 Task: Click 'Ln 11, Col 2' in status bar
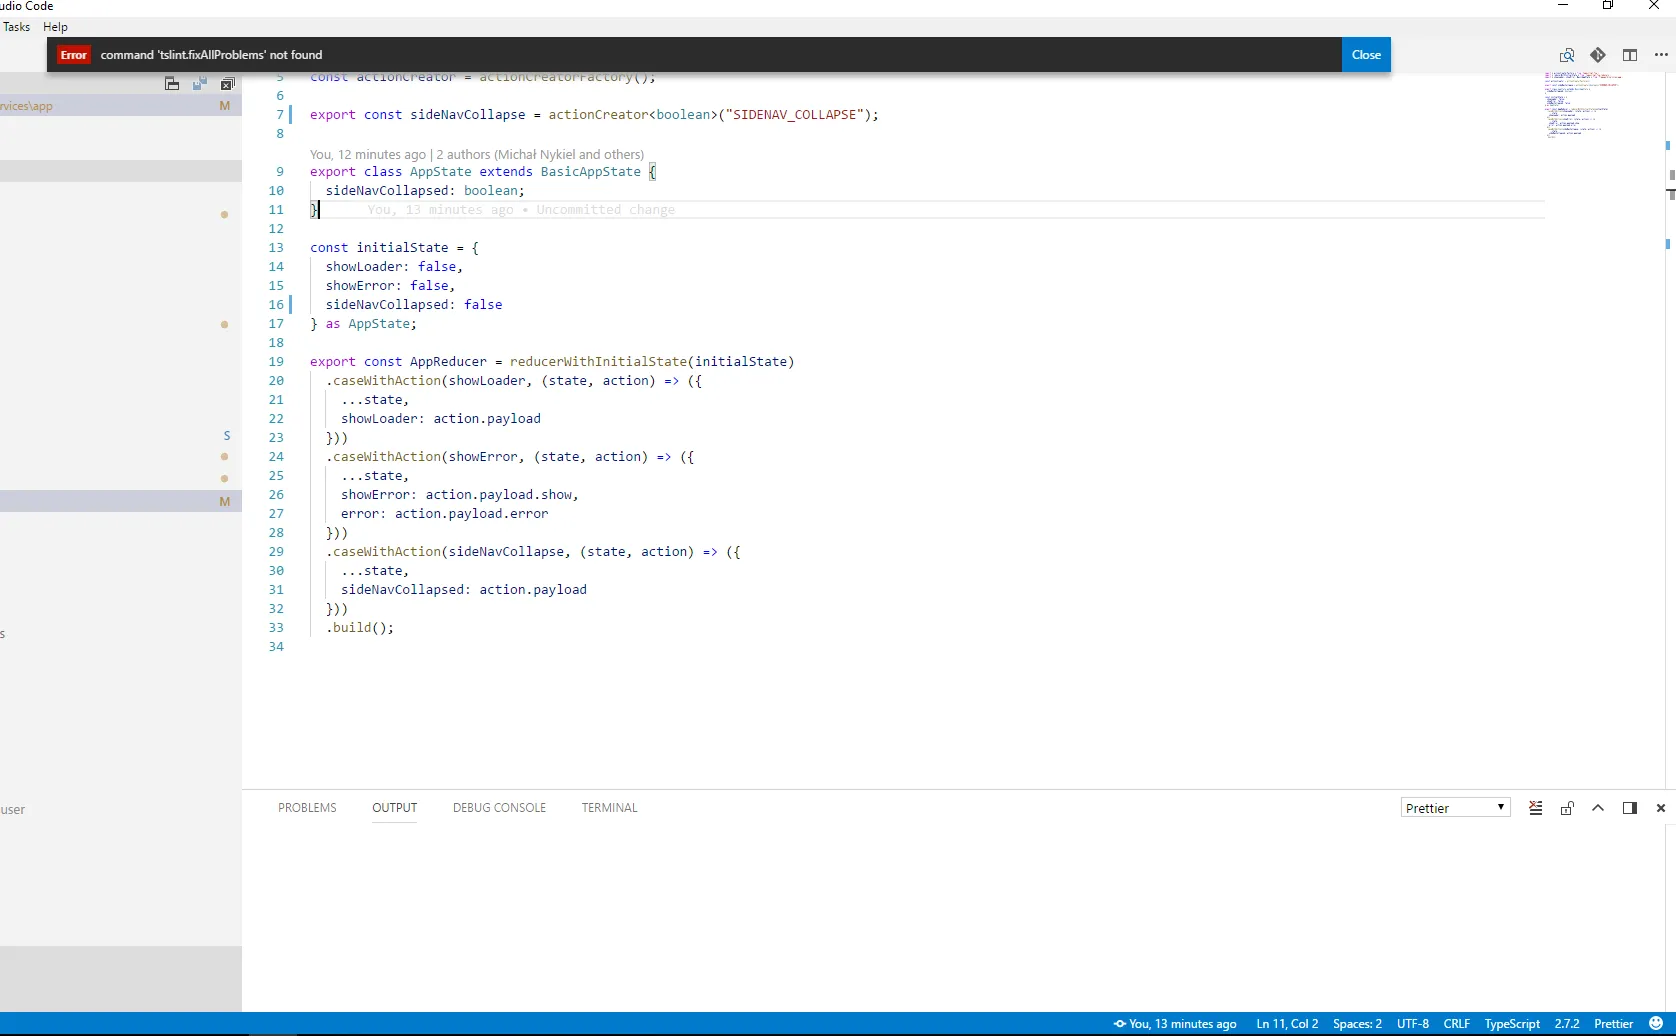pos(1287,1024)
